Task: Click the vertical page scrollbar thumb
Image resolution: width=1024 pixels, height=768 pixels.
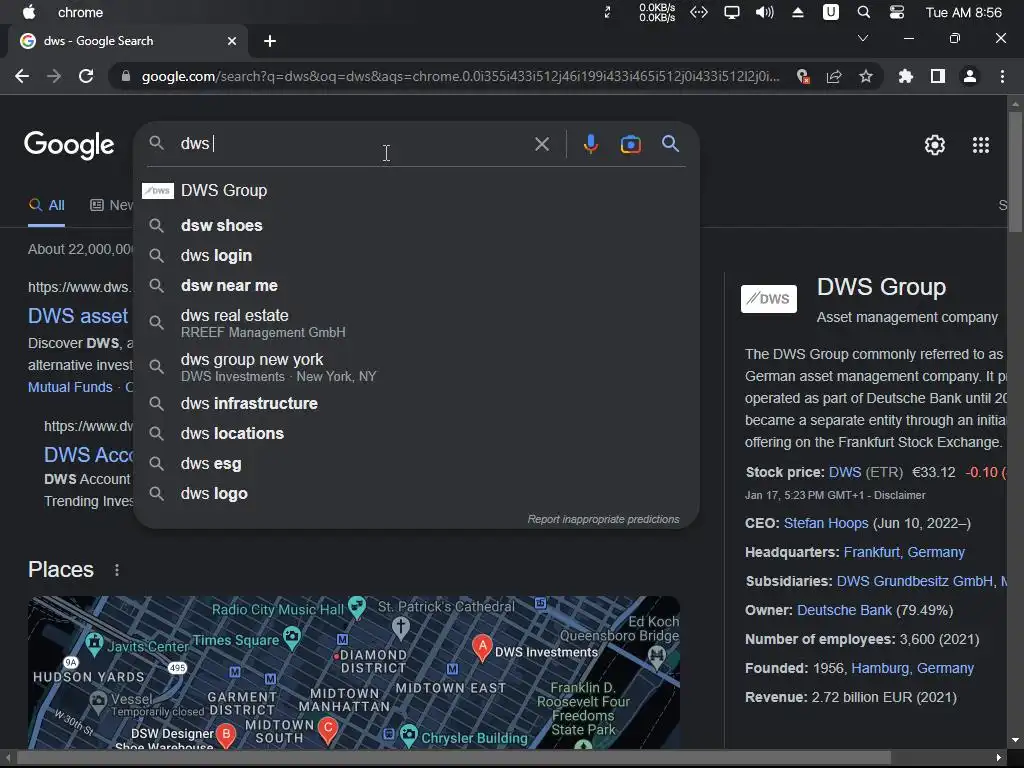Action: [1015, 172]
